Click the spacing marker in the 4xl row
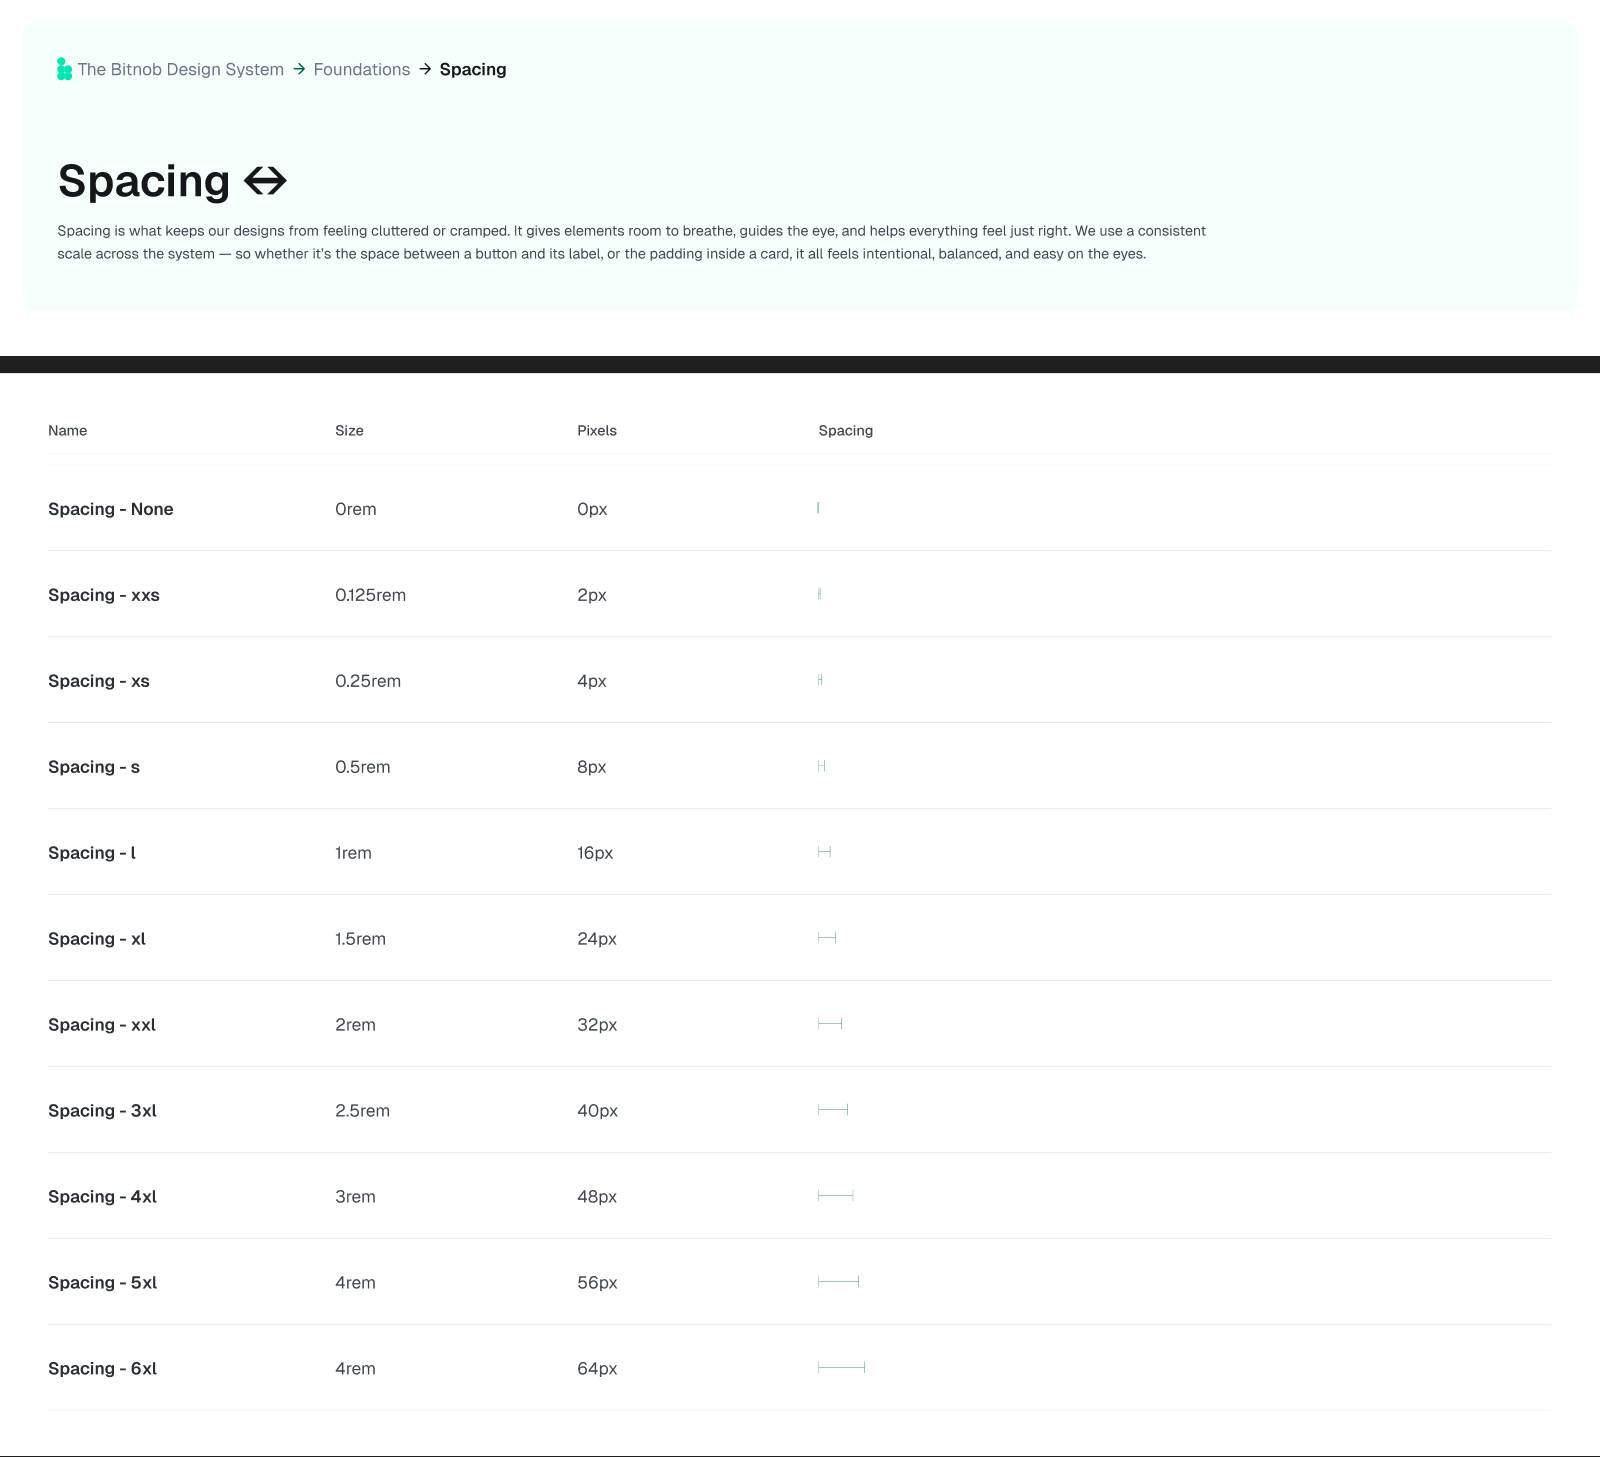1600x1457 pixels. point(836,1195)
